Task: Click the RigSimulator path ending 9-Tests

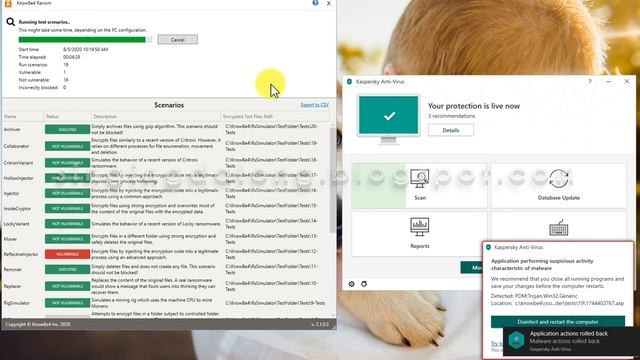Action: (x=275, y=303)
